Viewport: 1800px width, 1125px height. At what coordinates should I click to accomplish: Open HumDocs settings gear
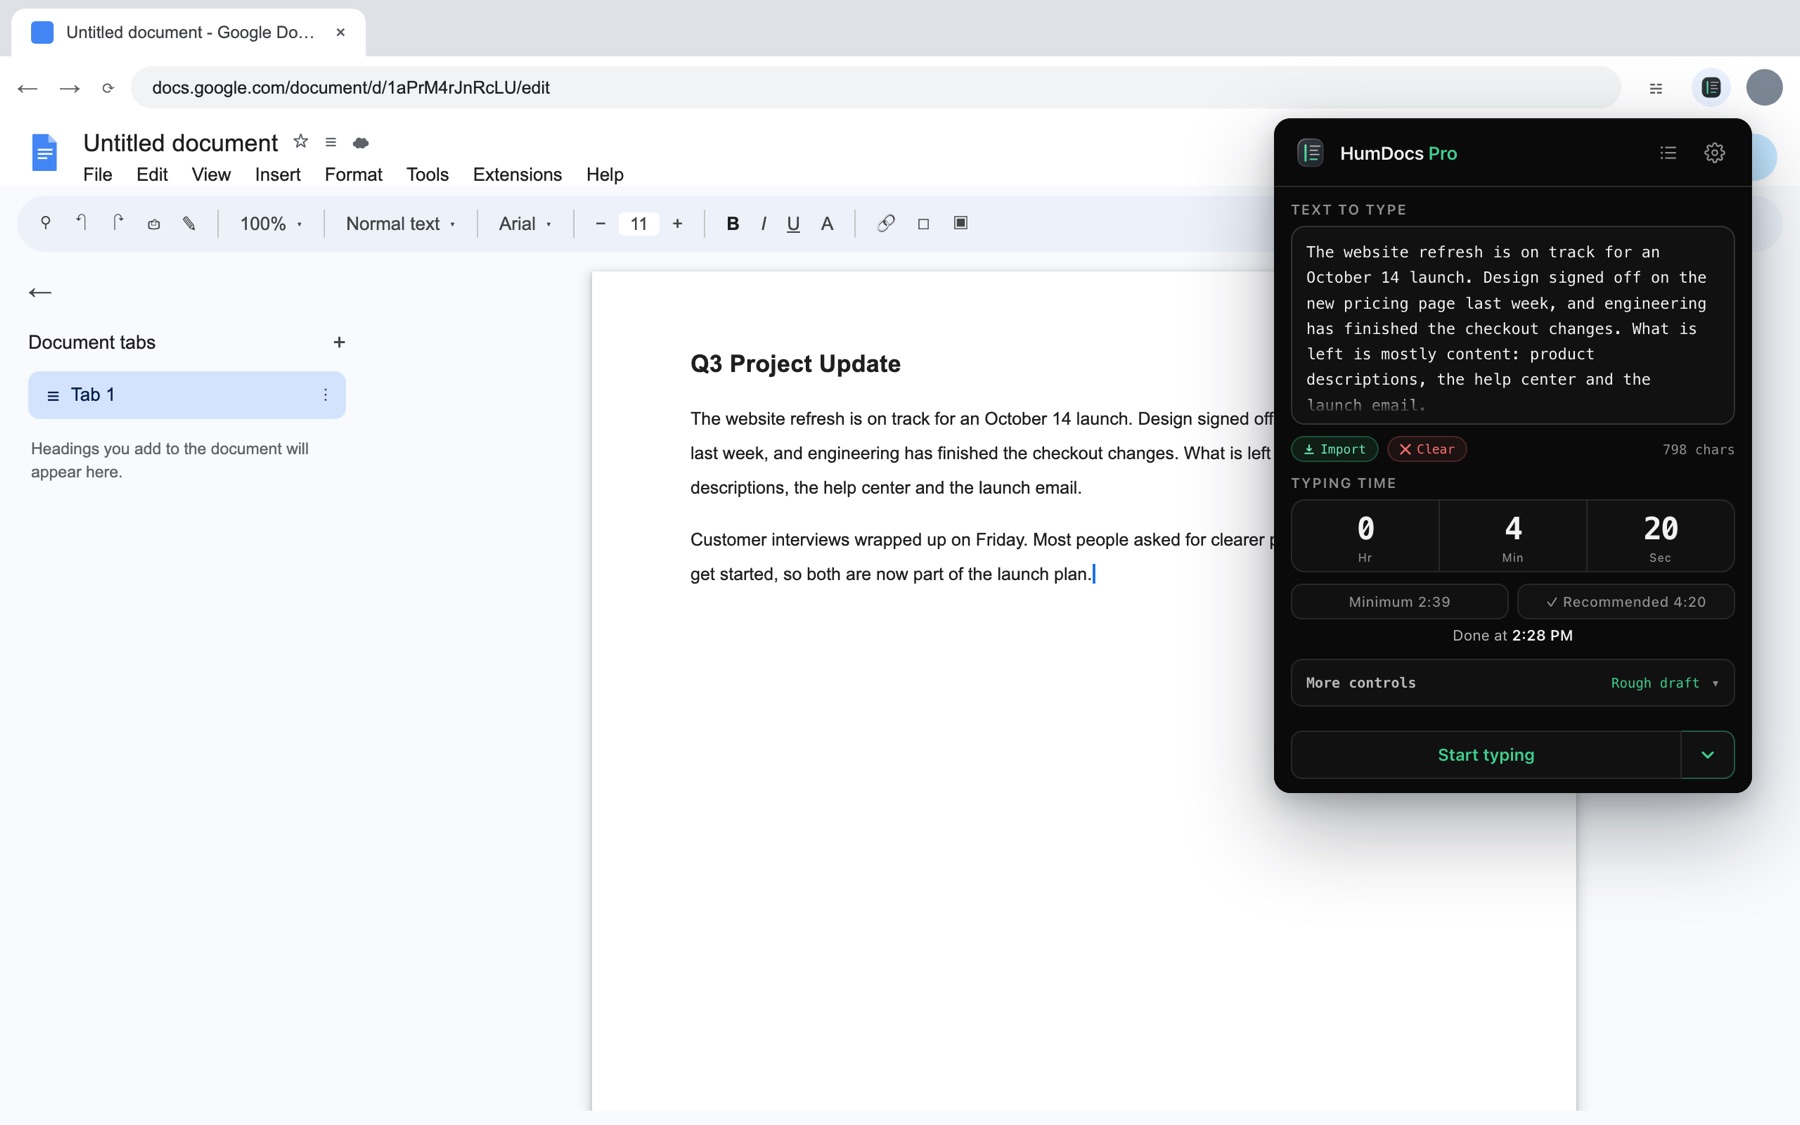pyautogui.click(x=1714, y=153)
